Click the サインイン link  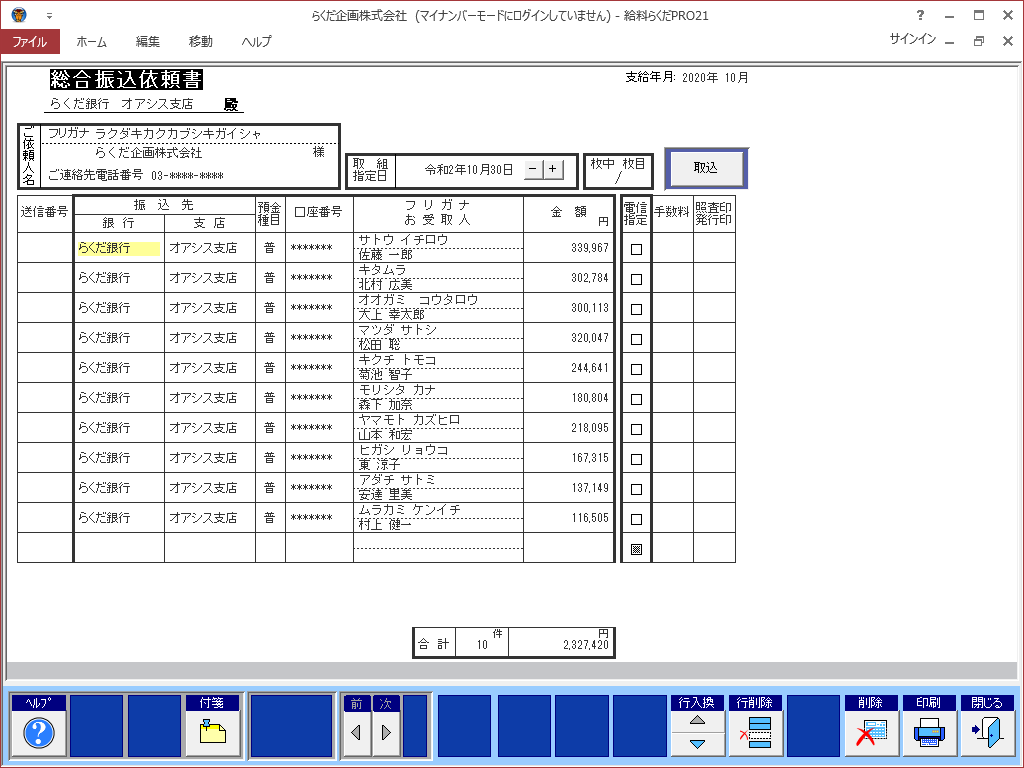pyautogui.click(x=912, y=39)
